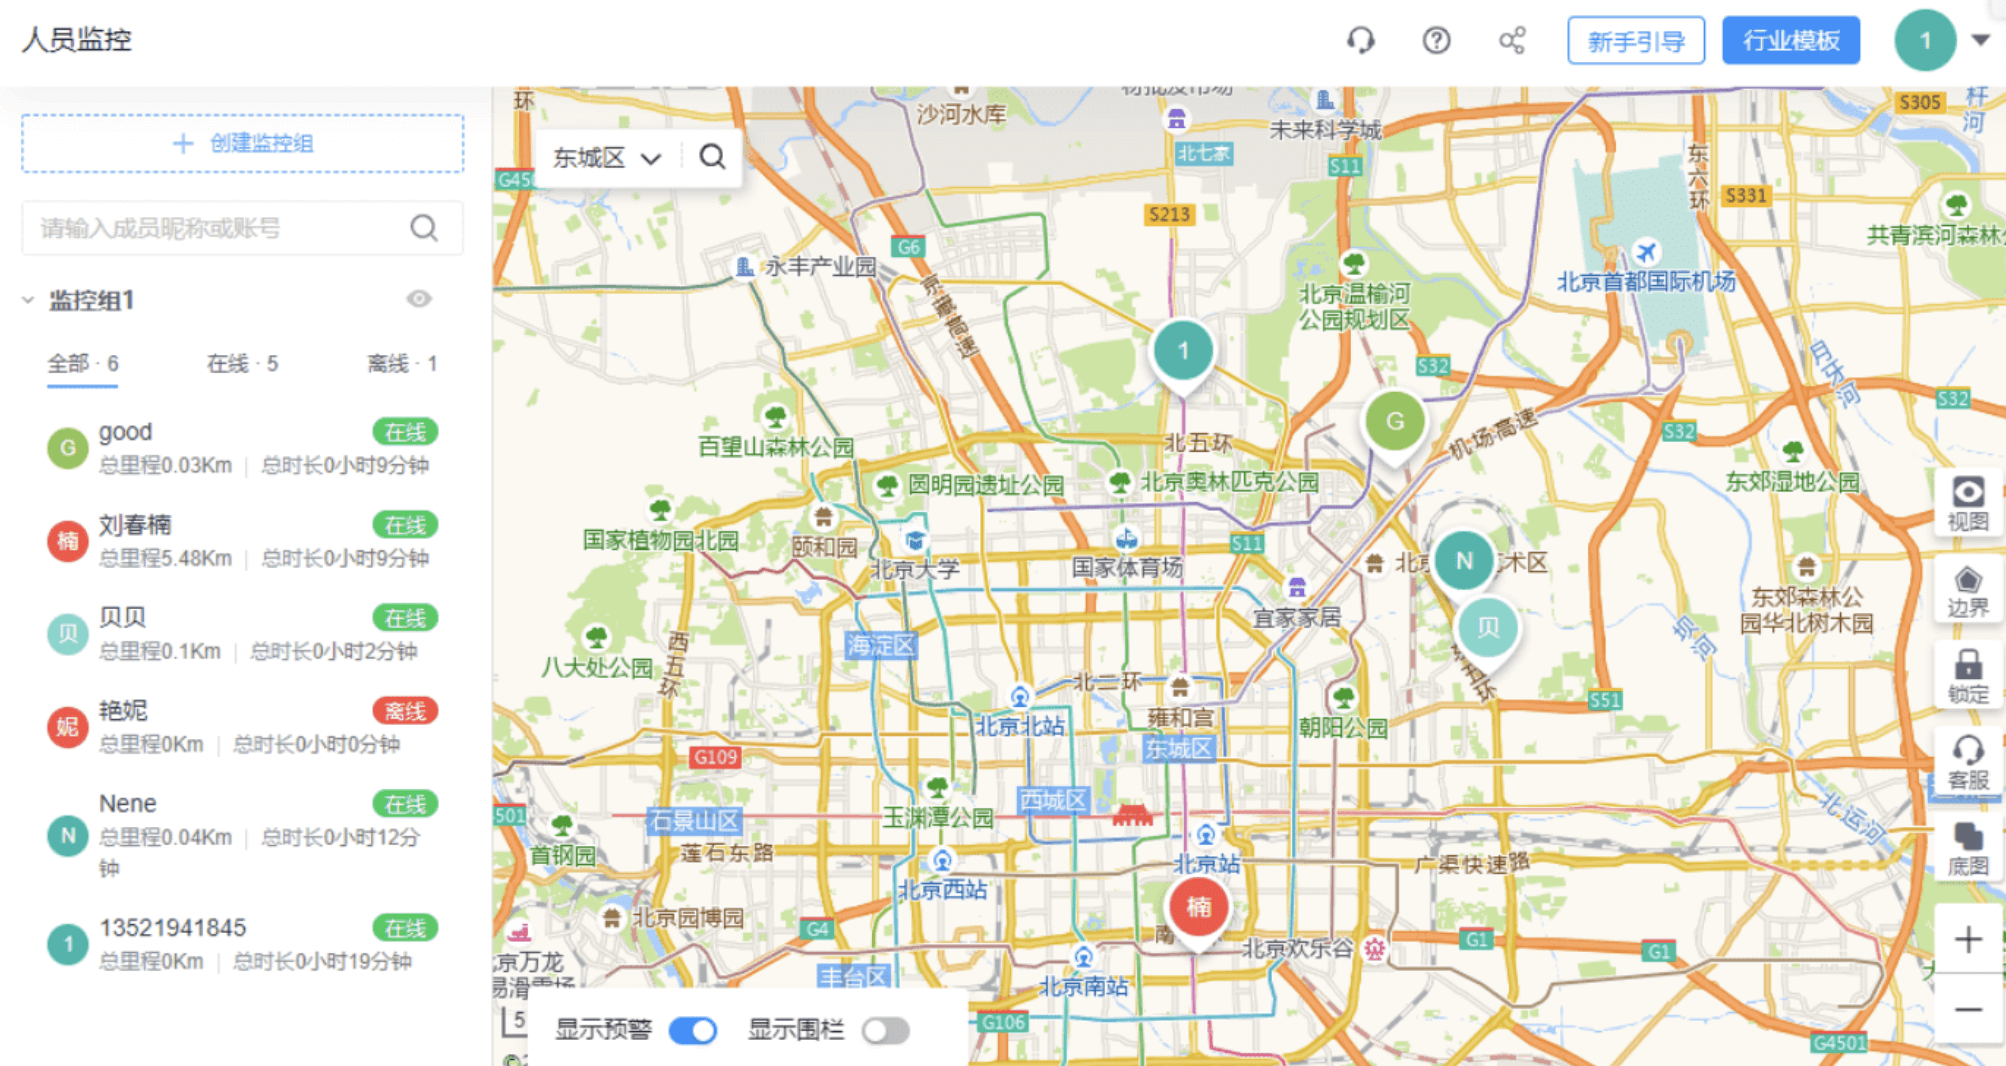The height and width of the screenshot is (1066, 2006).
Task: Click the share icon in top bar
Action: pos(1512,41)
